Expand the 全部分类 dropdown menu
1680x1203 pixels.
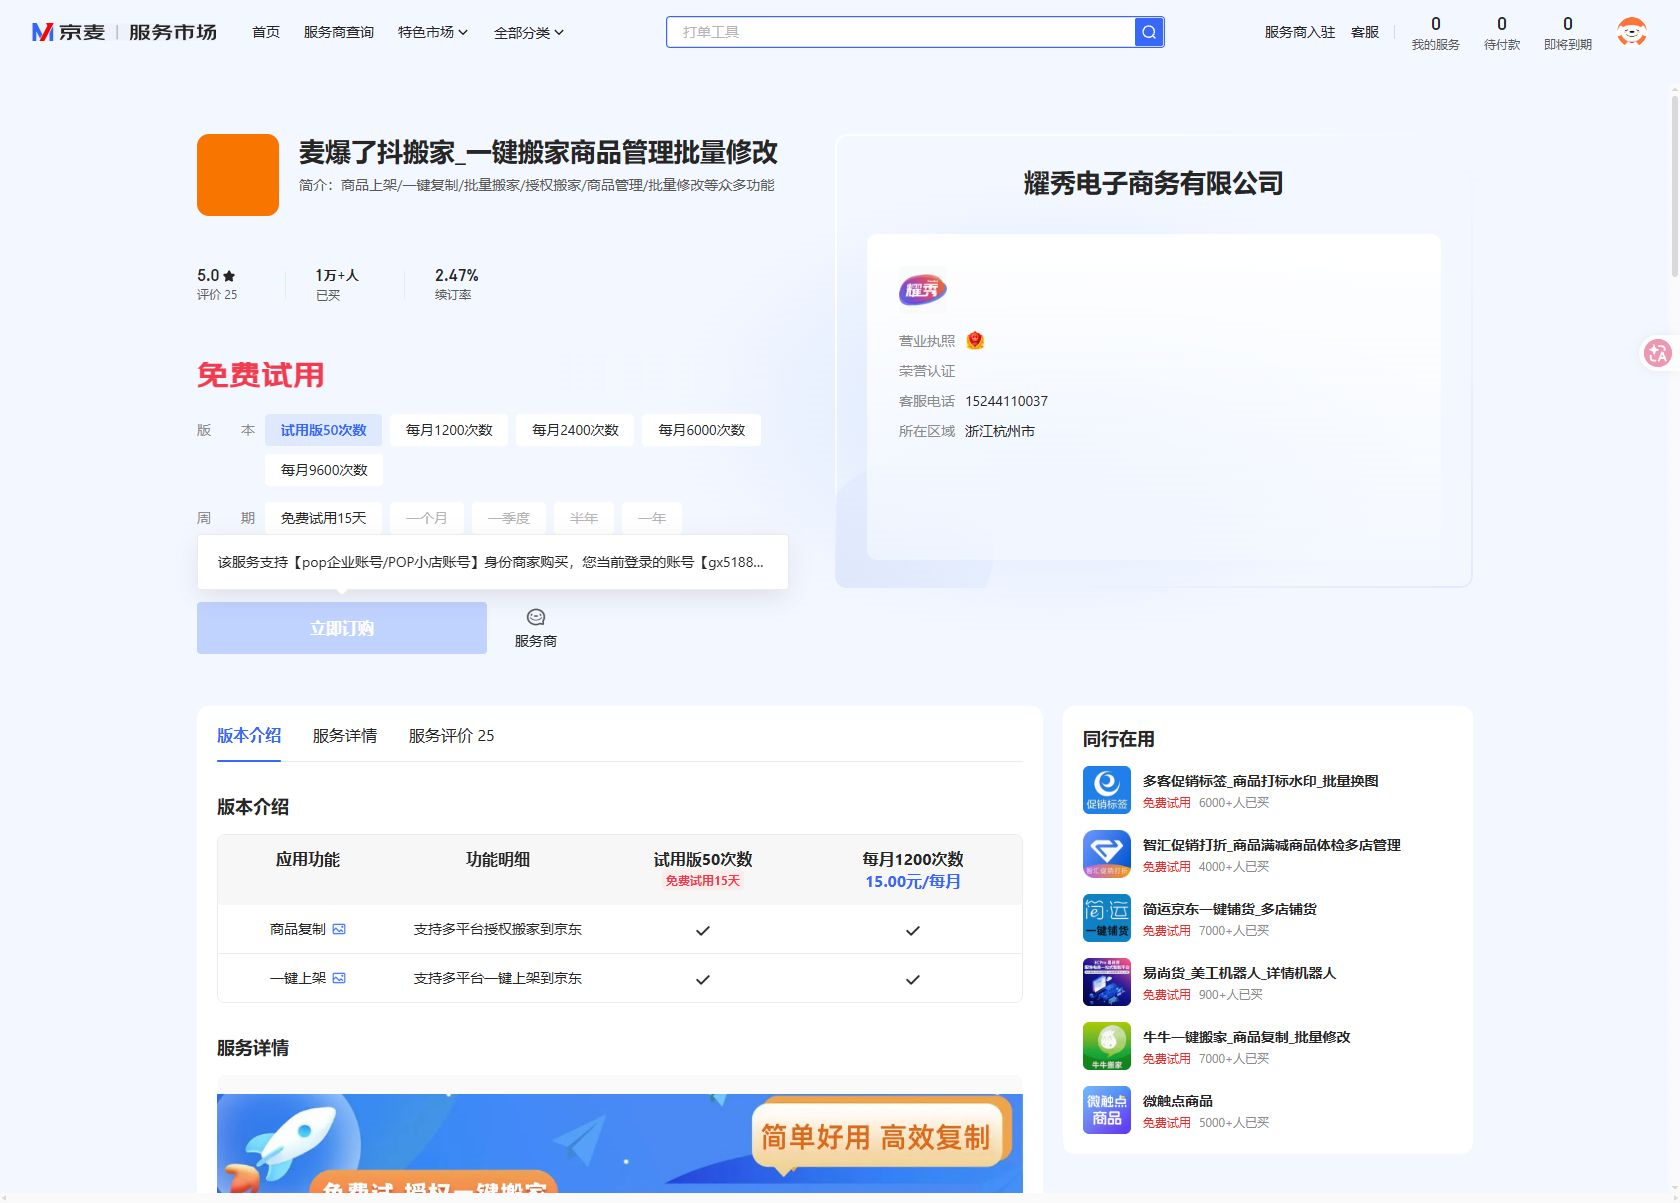529,32
